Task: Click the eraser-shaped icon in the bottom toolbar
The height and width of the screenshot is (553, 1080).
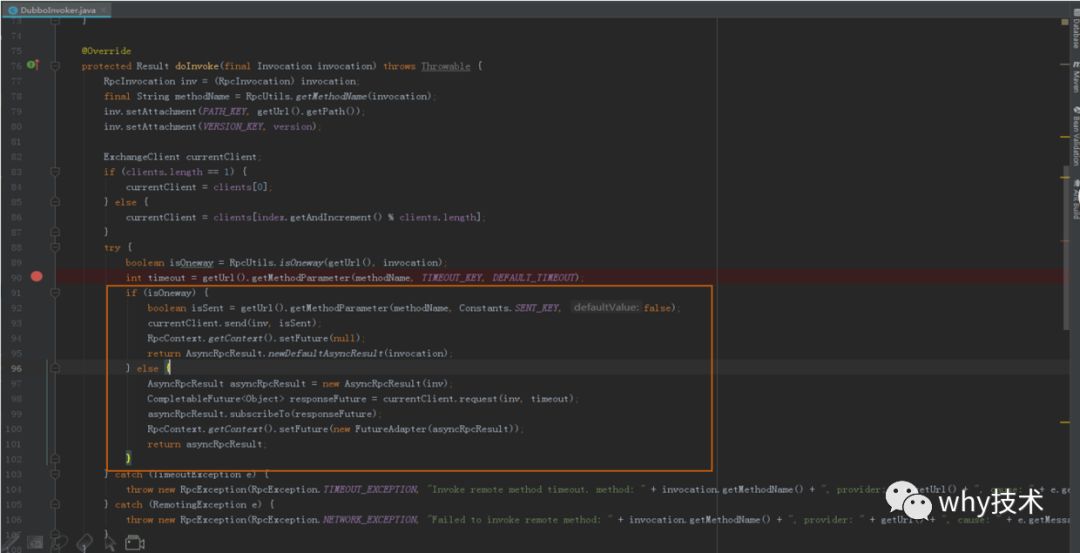Action: (84, 542)
